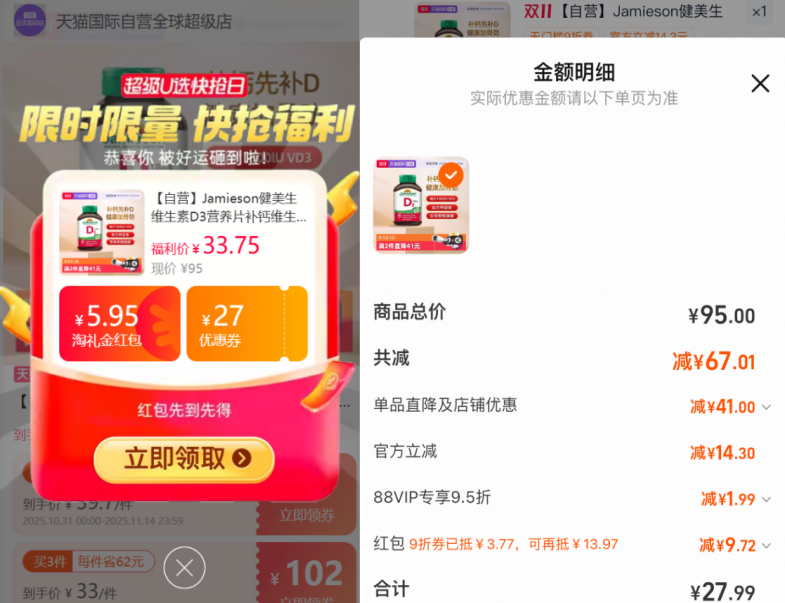Select the ¥5.95 淘礼金红包 card
Viewport: 785px width, 603px height.
[120, 324]
